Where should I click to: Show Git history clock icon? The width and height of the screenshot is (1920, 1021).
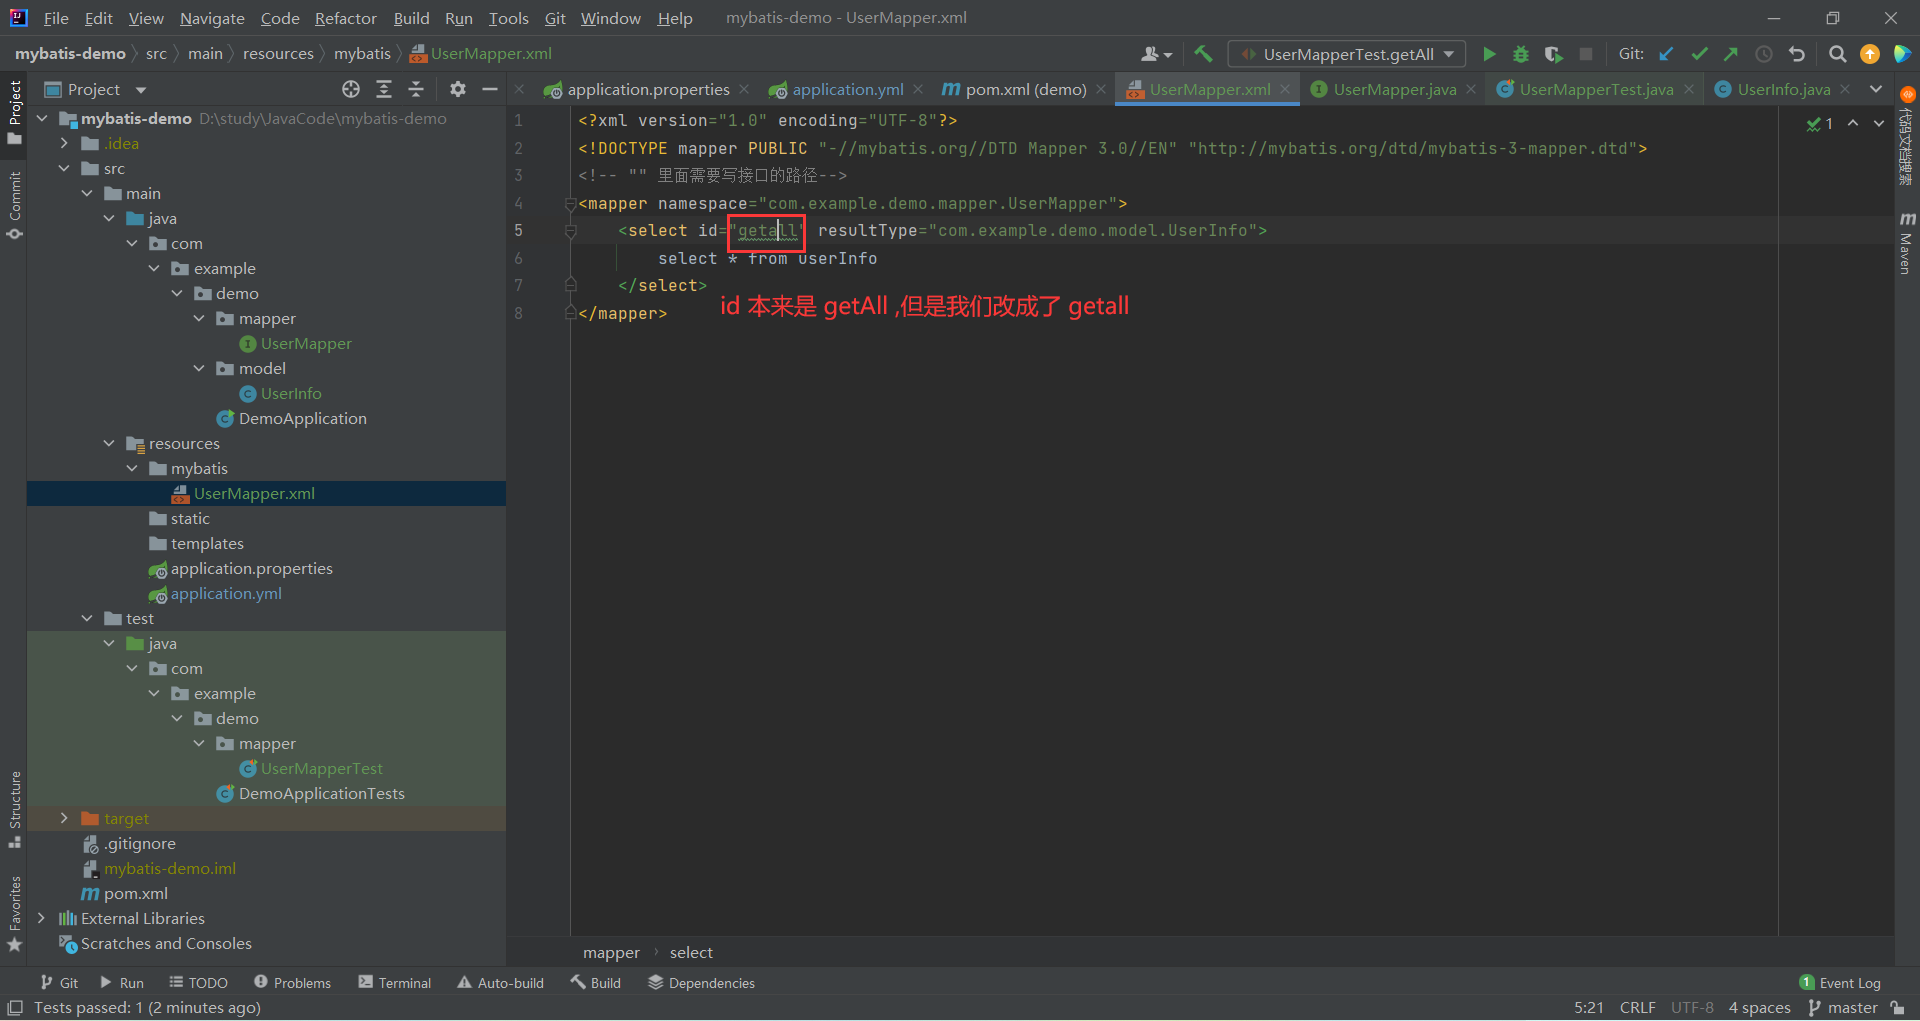(1764, 54)
